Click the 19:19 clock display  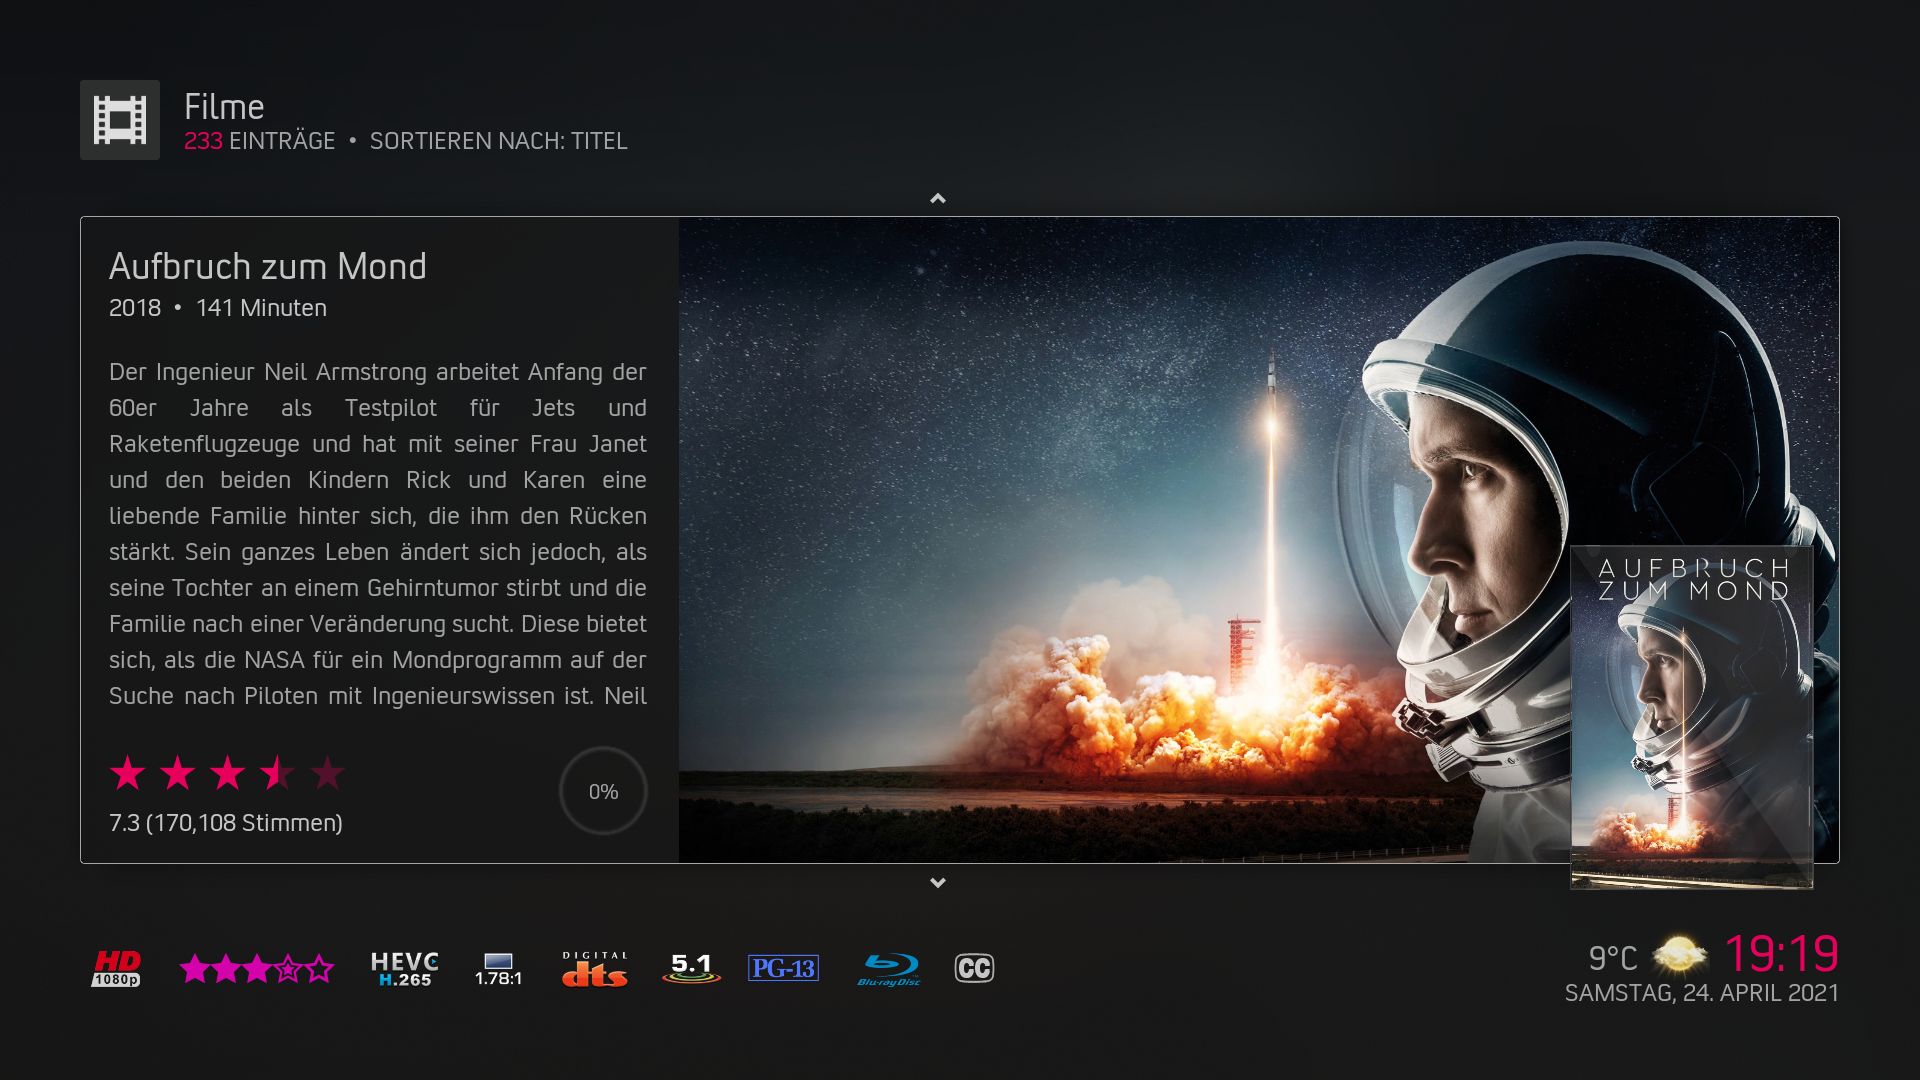pos(1781,953)
